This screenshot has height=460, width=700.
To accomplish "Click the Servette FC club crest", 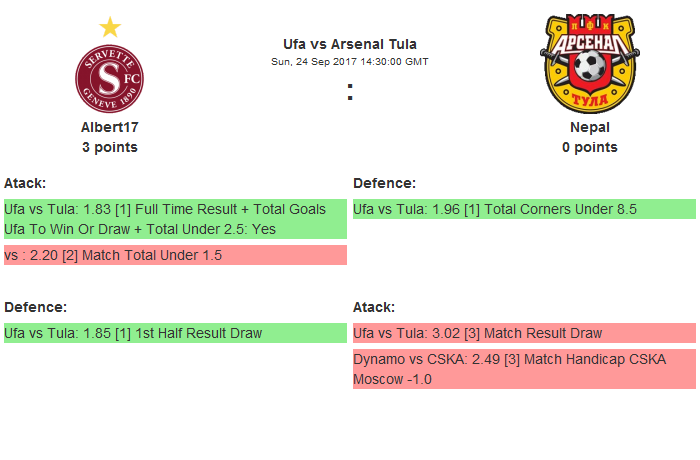I will coord(110,79).
